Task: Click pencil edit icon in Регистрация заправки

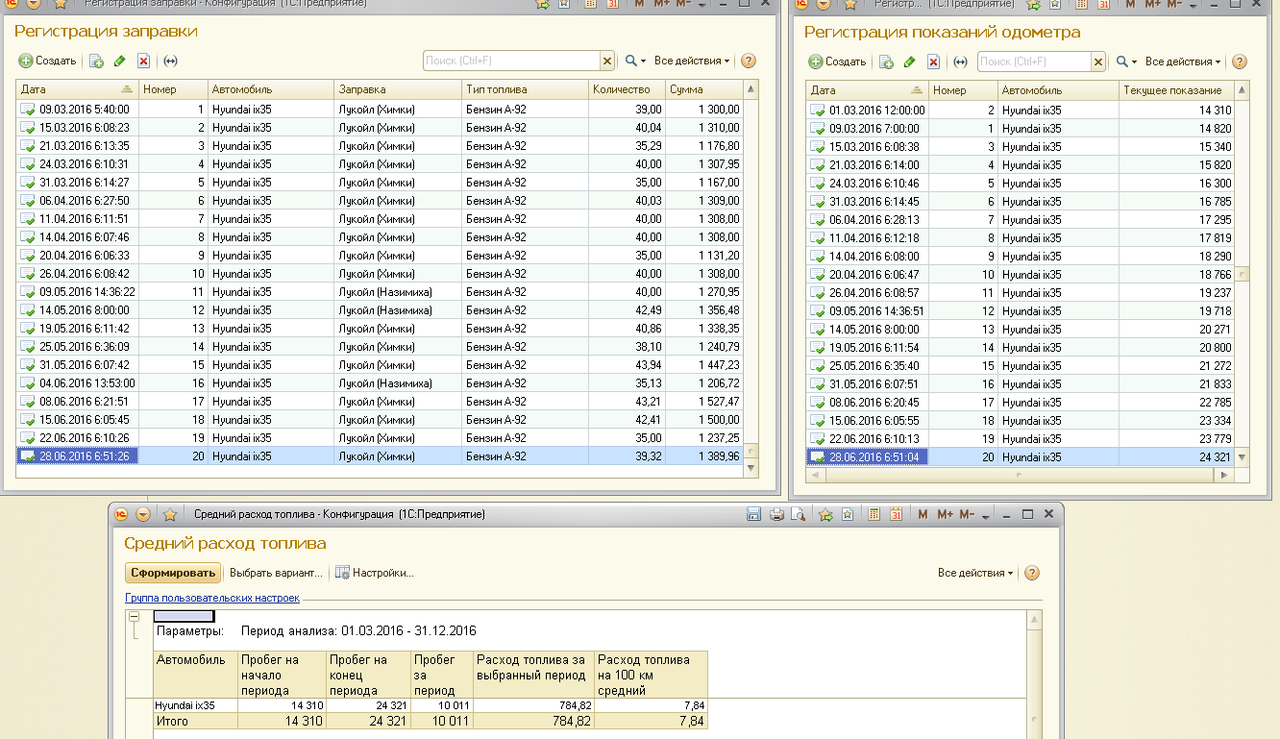Action: (x=120, y=61)
